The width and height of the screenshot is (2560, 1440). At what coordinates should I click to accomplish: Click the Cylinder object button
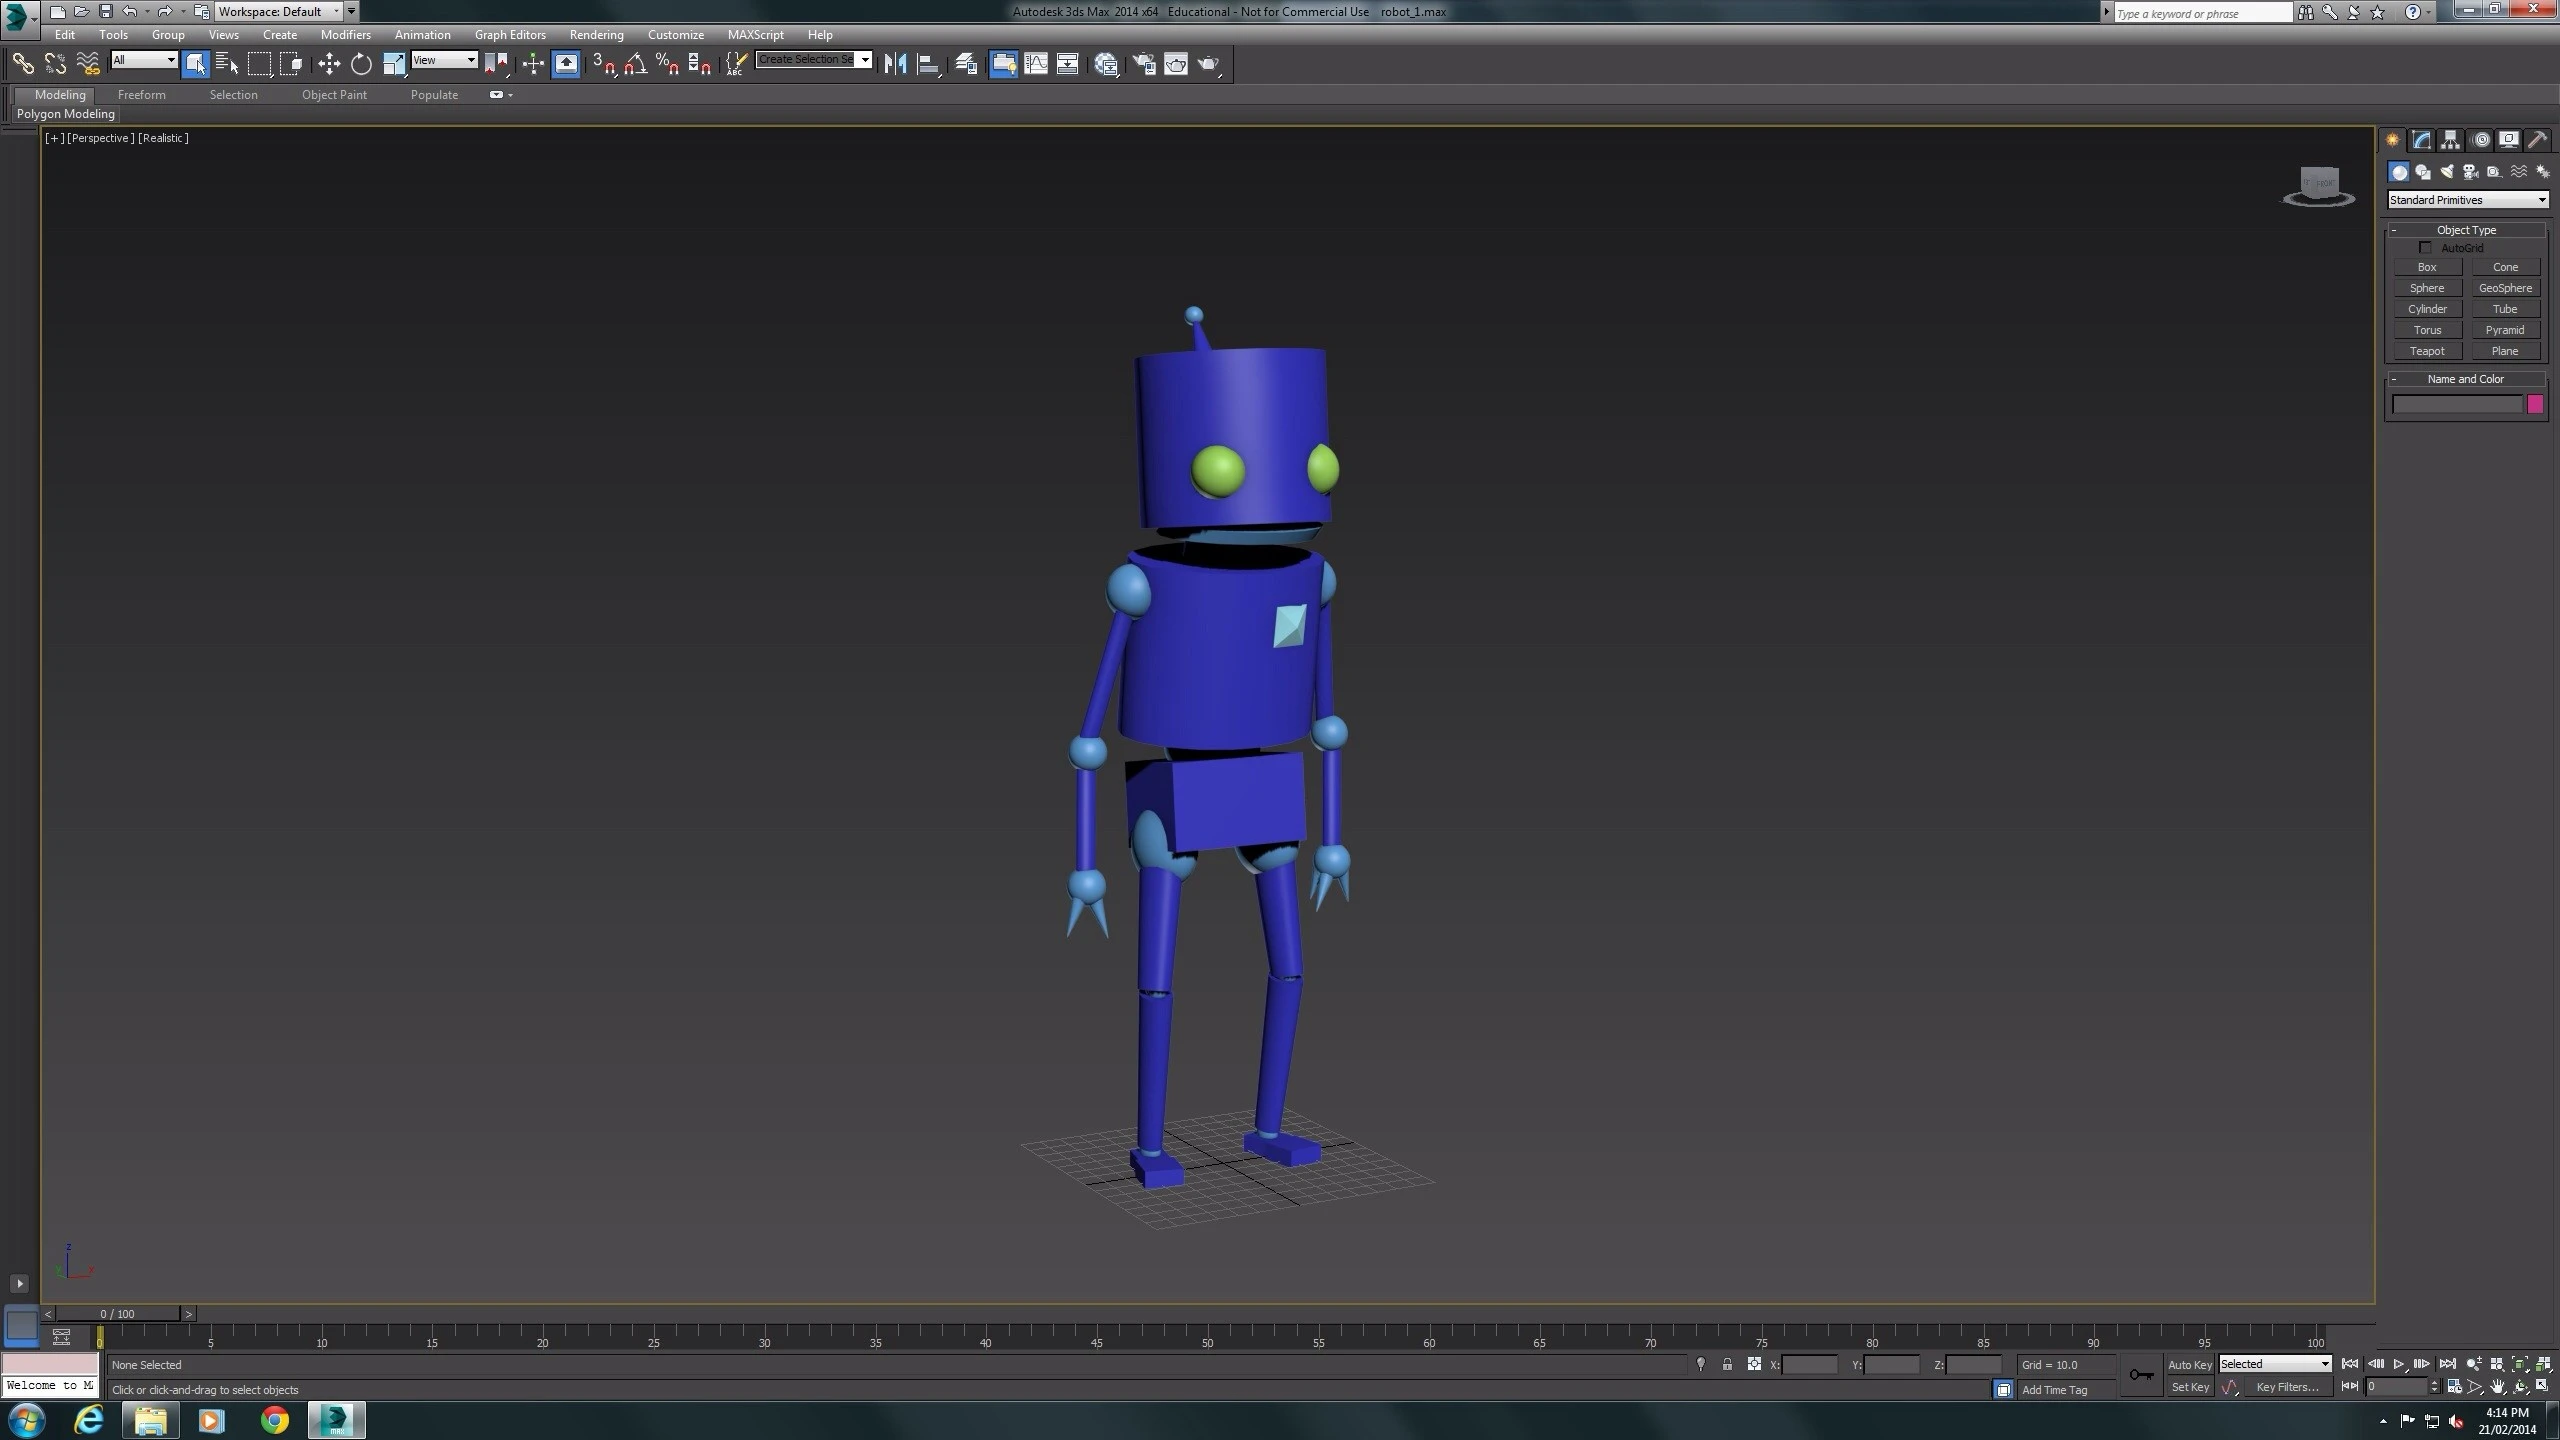[2427, 309]
